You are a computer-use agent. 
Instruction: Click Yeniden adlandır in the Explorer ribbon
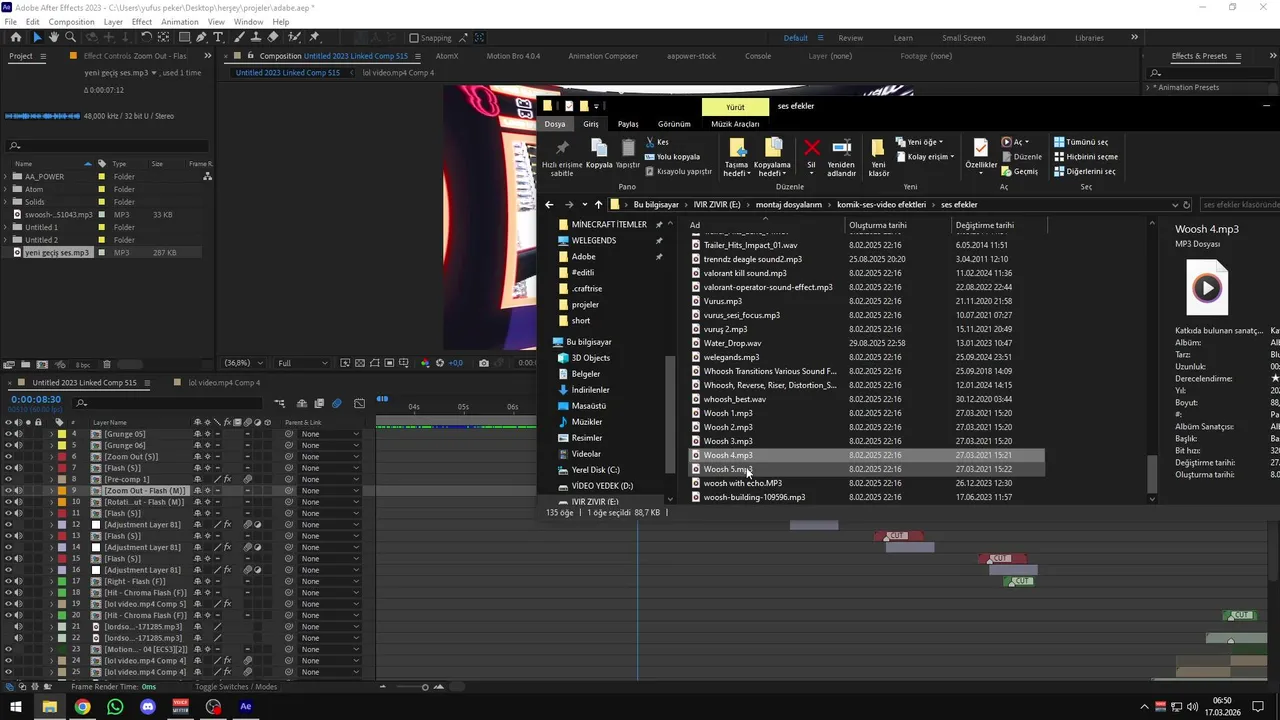click(841, 157)
